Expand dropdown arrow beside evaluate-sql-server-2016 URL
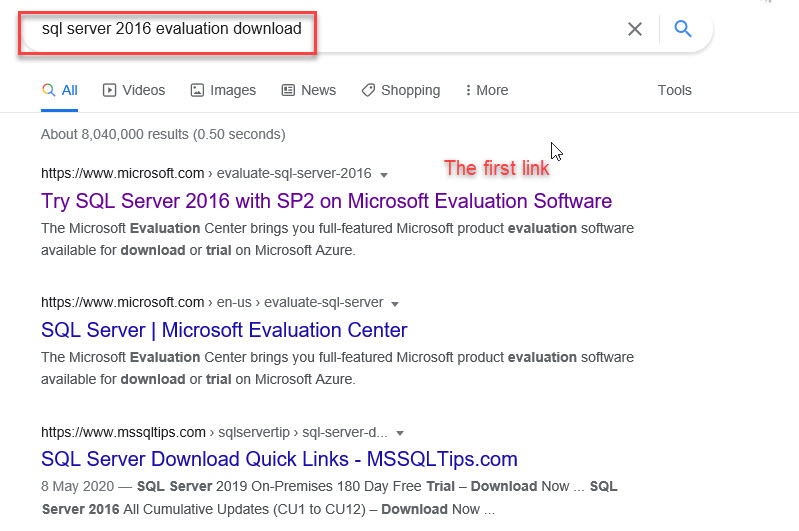 pos(384,175)
